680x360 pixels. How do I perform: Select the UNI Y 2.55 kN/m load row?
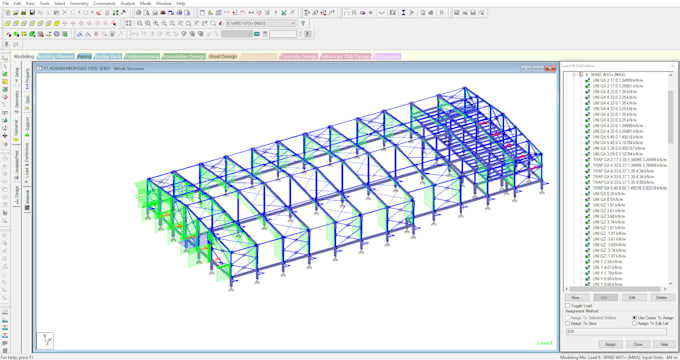pyautogui.click(x=607, y=262)
